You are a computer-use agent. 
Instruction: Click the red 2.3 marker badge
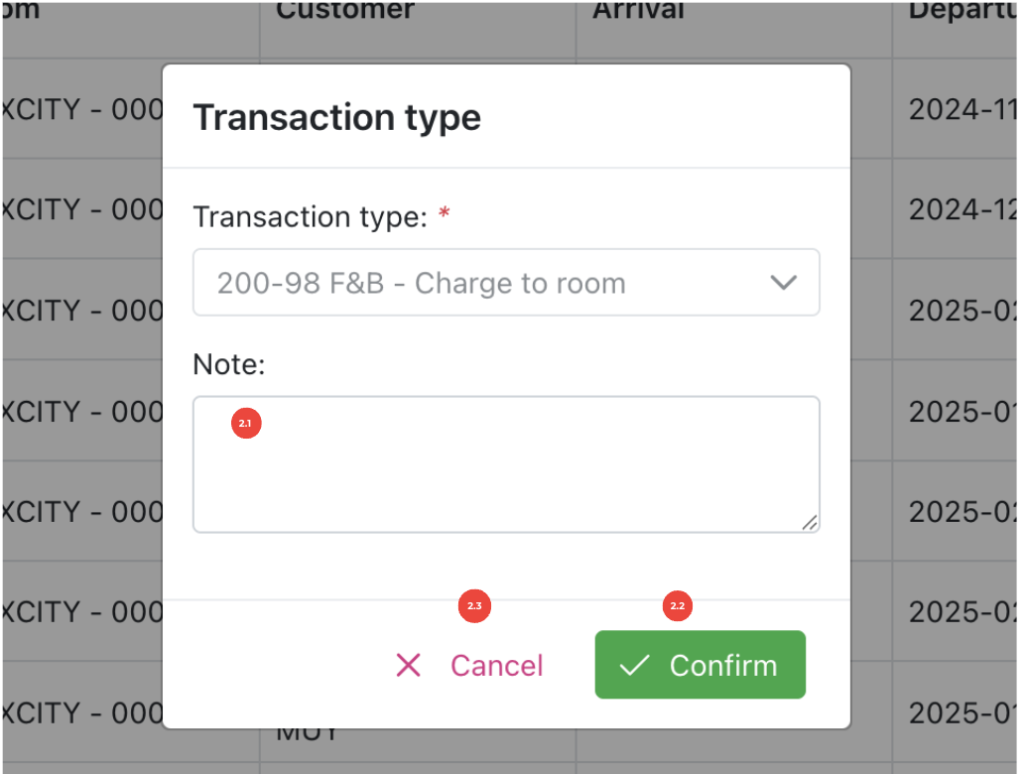click(x=474, y=606)
